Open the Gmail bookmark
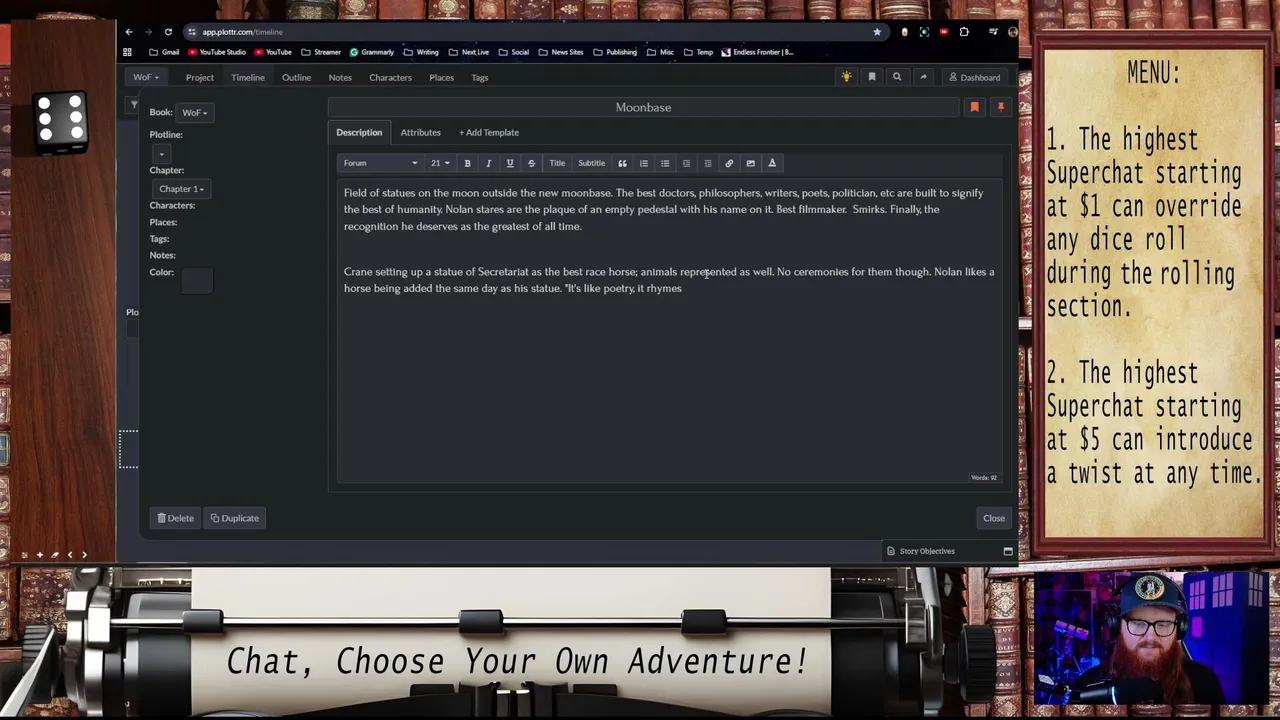Image resolution: width=1280 pixels, height=720 pixels. 164,52
